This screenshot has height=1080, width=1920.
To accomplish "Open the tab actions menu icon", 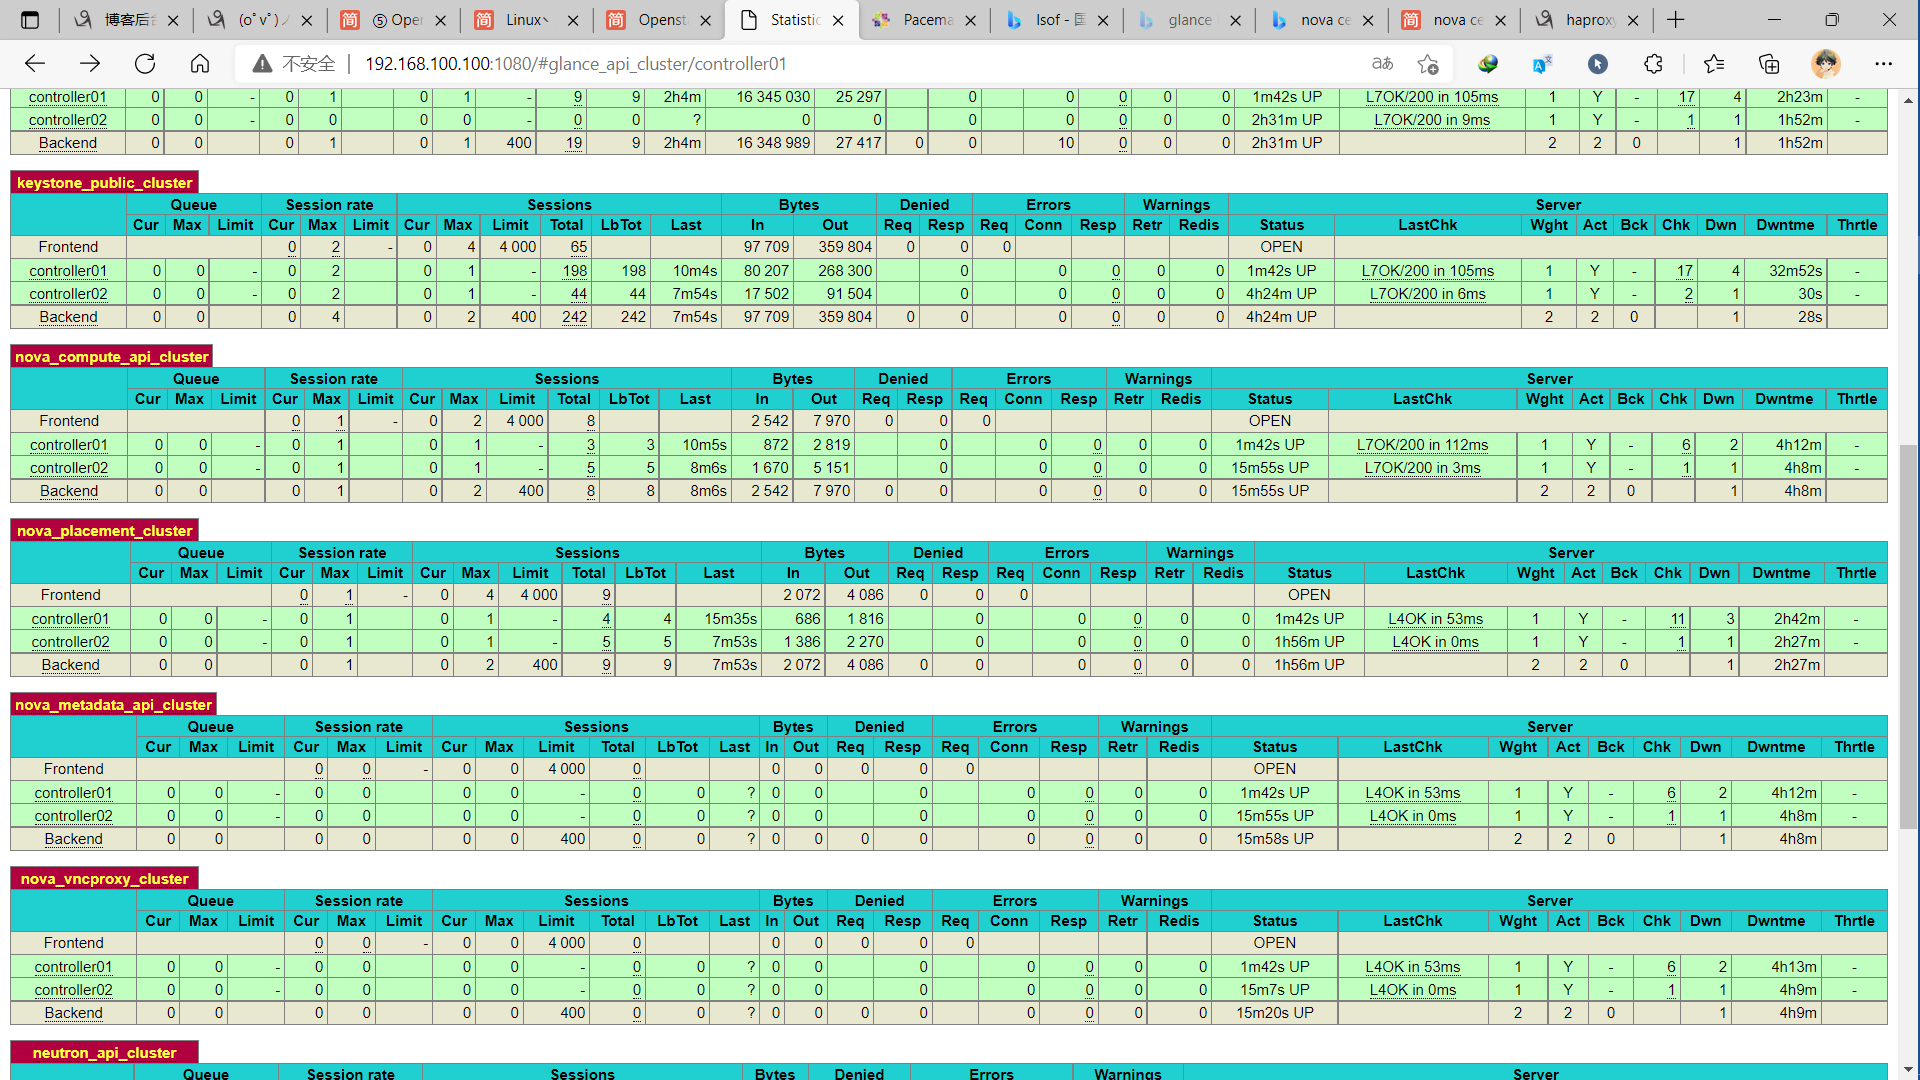I will pyautogui.click(x=30, y=20).
